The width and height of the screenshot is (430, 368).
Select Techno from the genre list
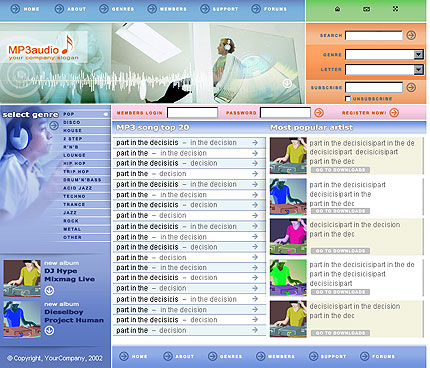click(x=74, y=196)
